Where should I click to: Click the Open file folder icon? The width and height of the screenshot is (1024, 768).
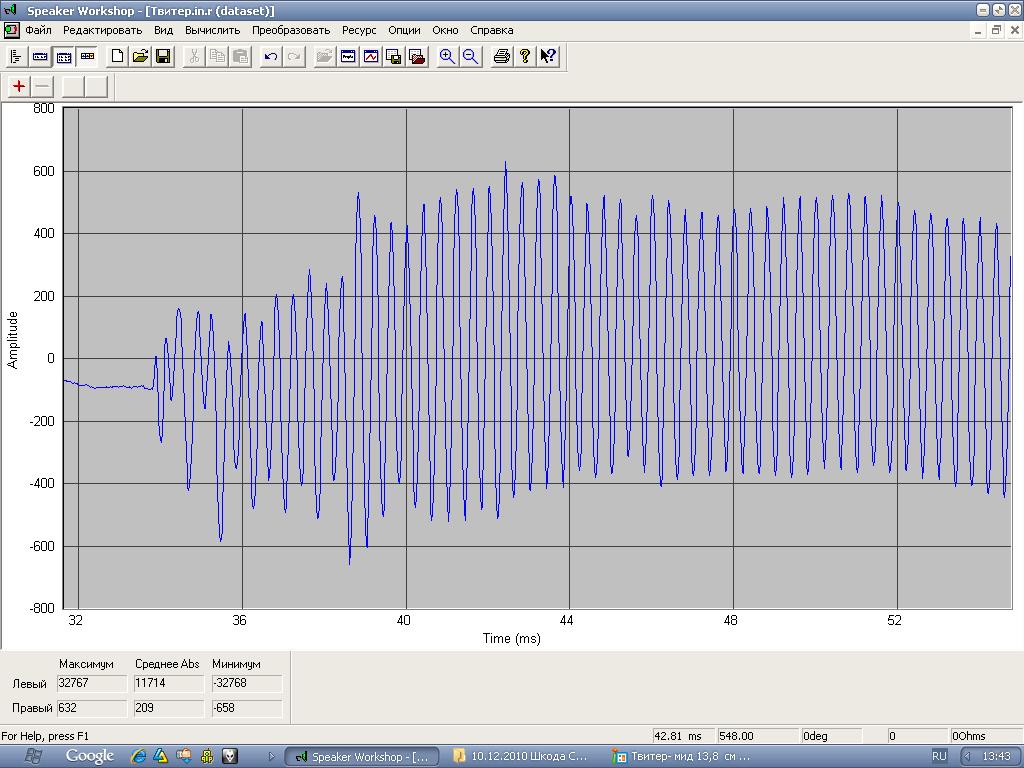pos(140,57)
